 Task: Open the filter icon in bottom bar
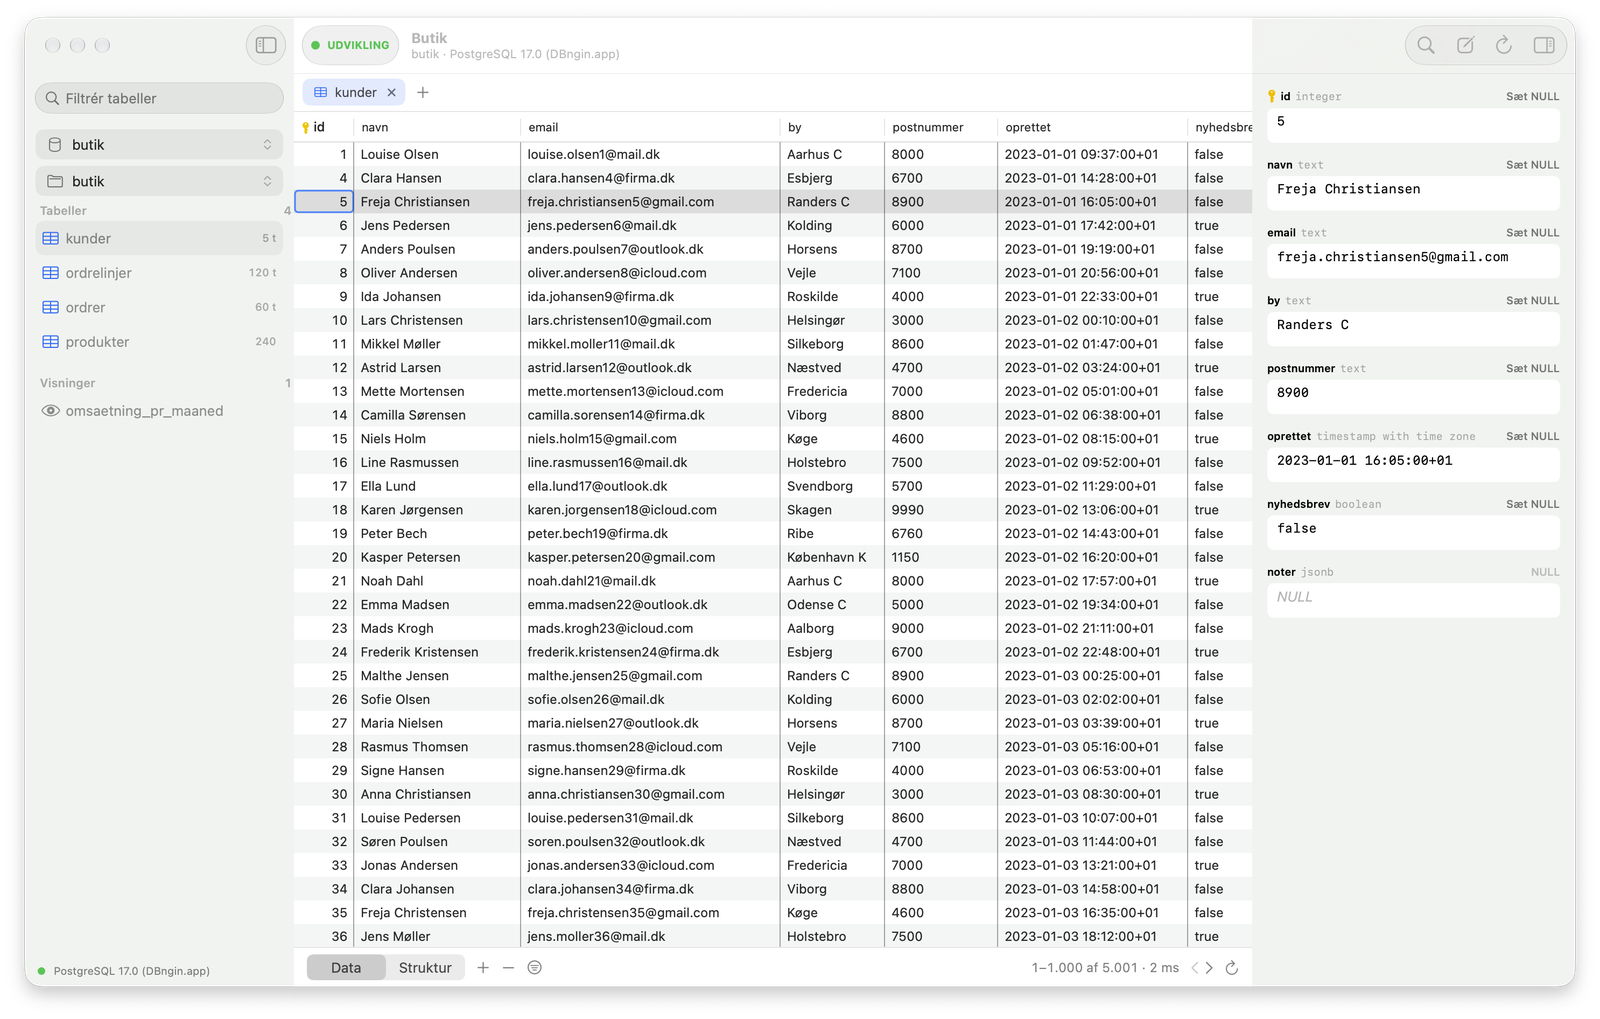tap(535, 967)
